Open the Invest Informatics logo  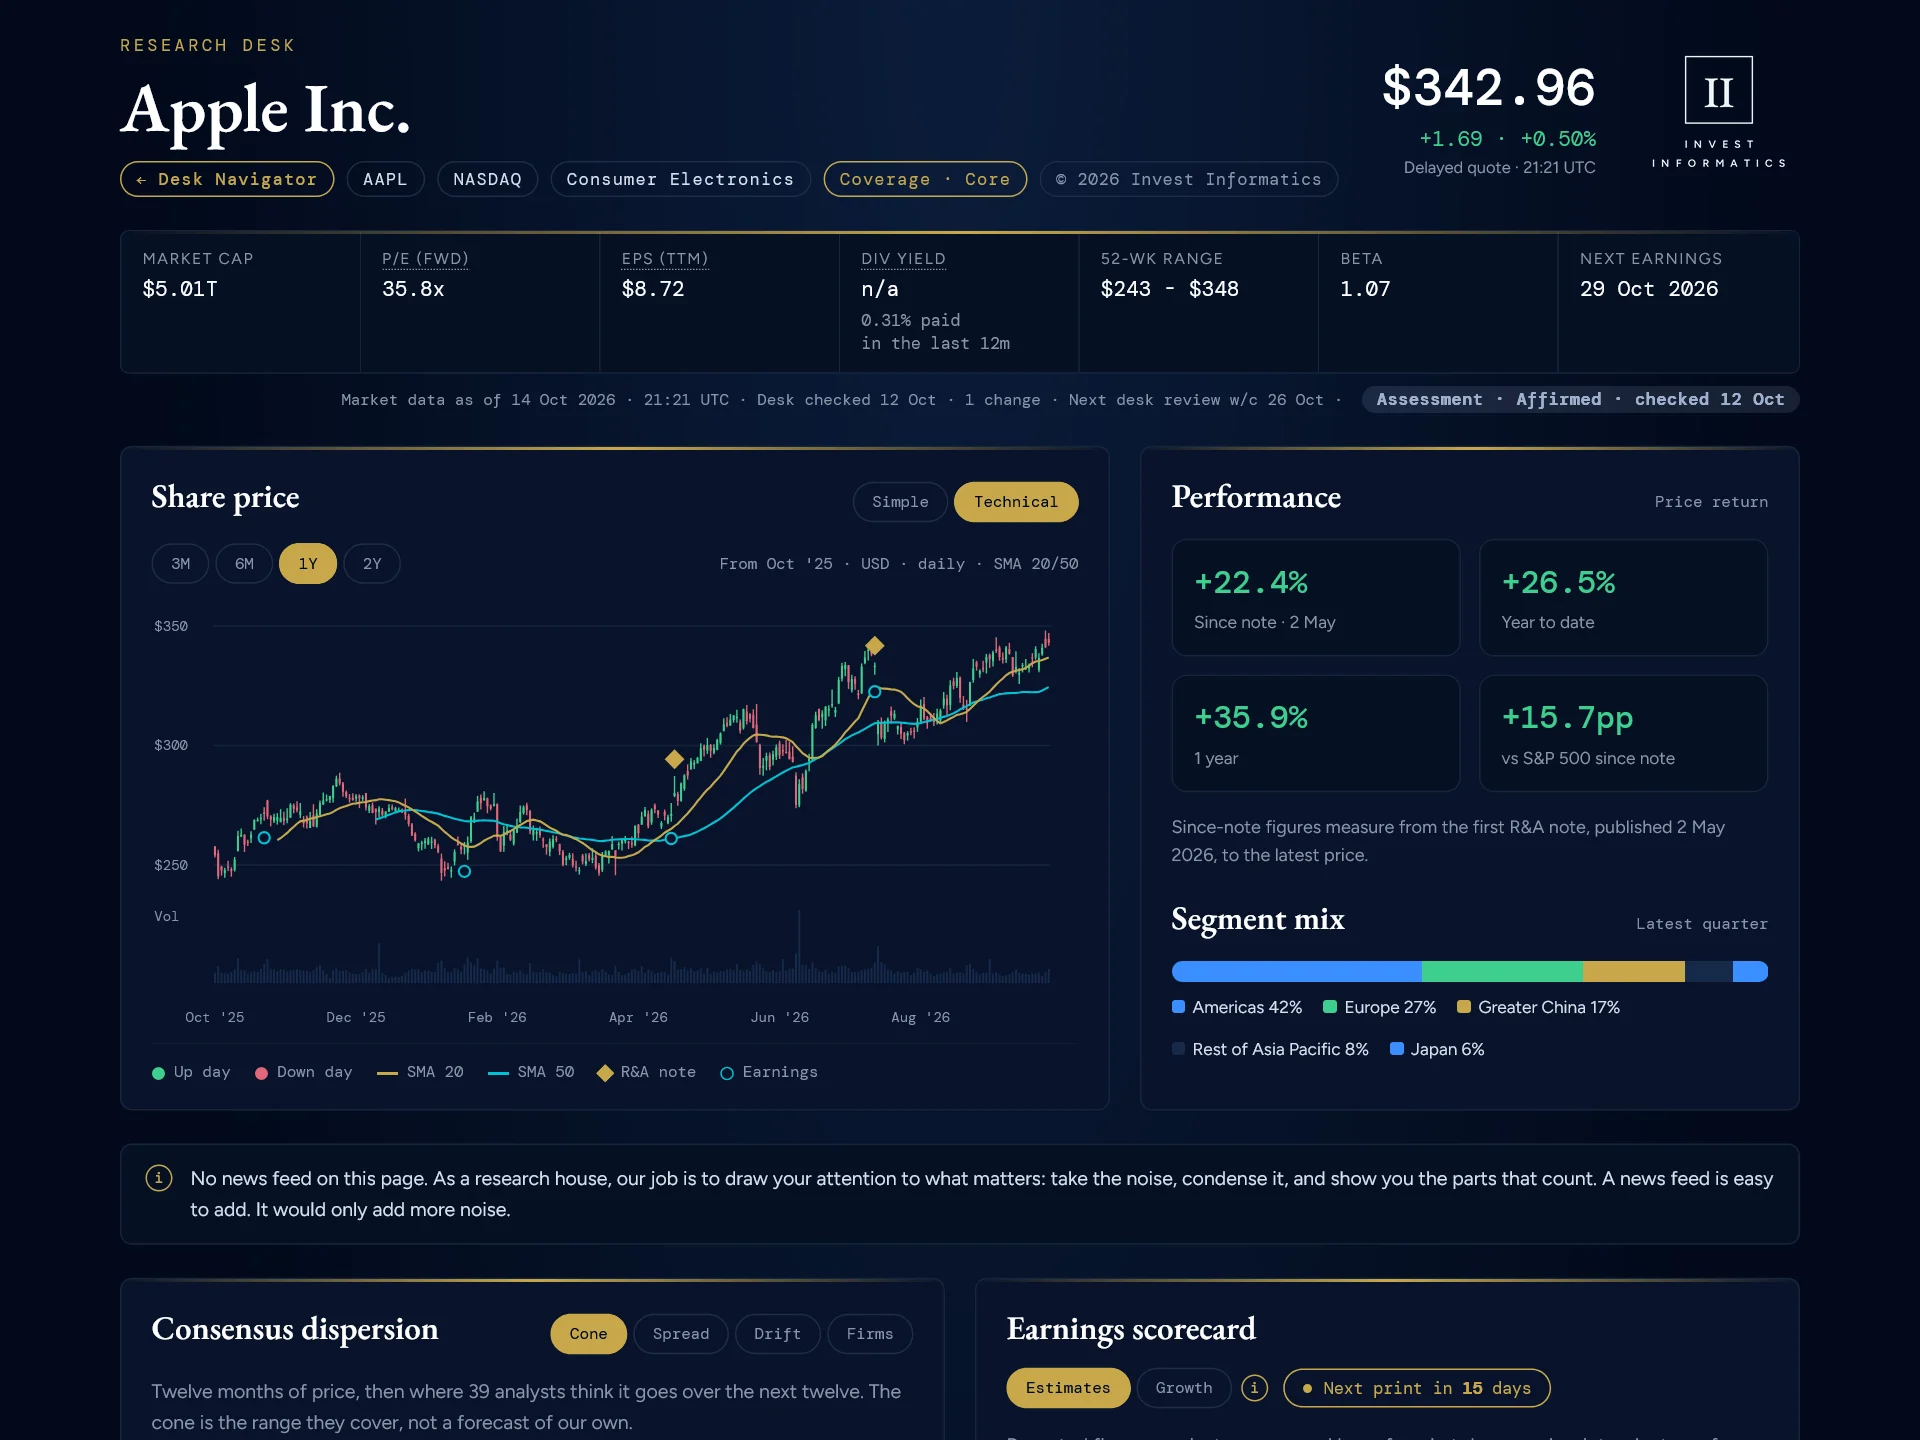[x=1718, y=112]
